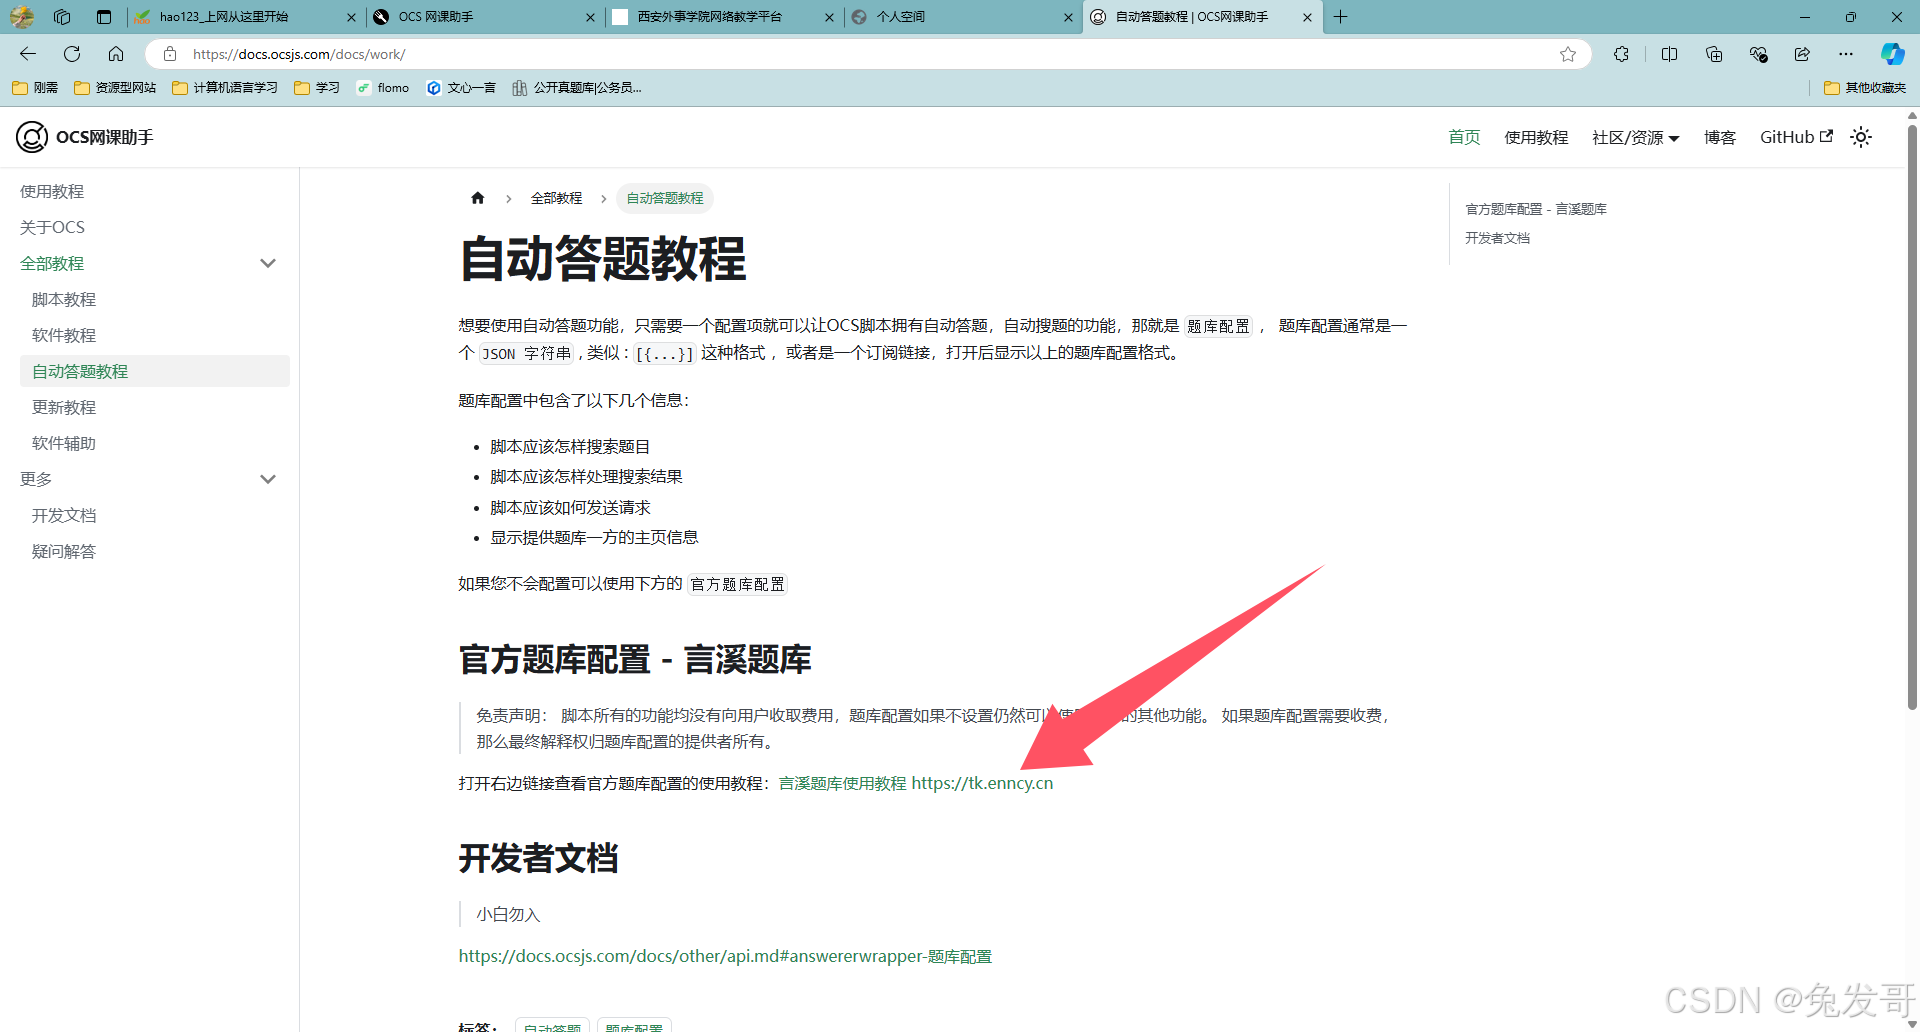Click the 自动答题教程 breadcrumb
1920x1032 pixels.
point(665,198)
